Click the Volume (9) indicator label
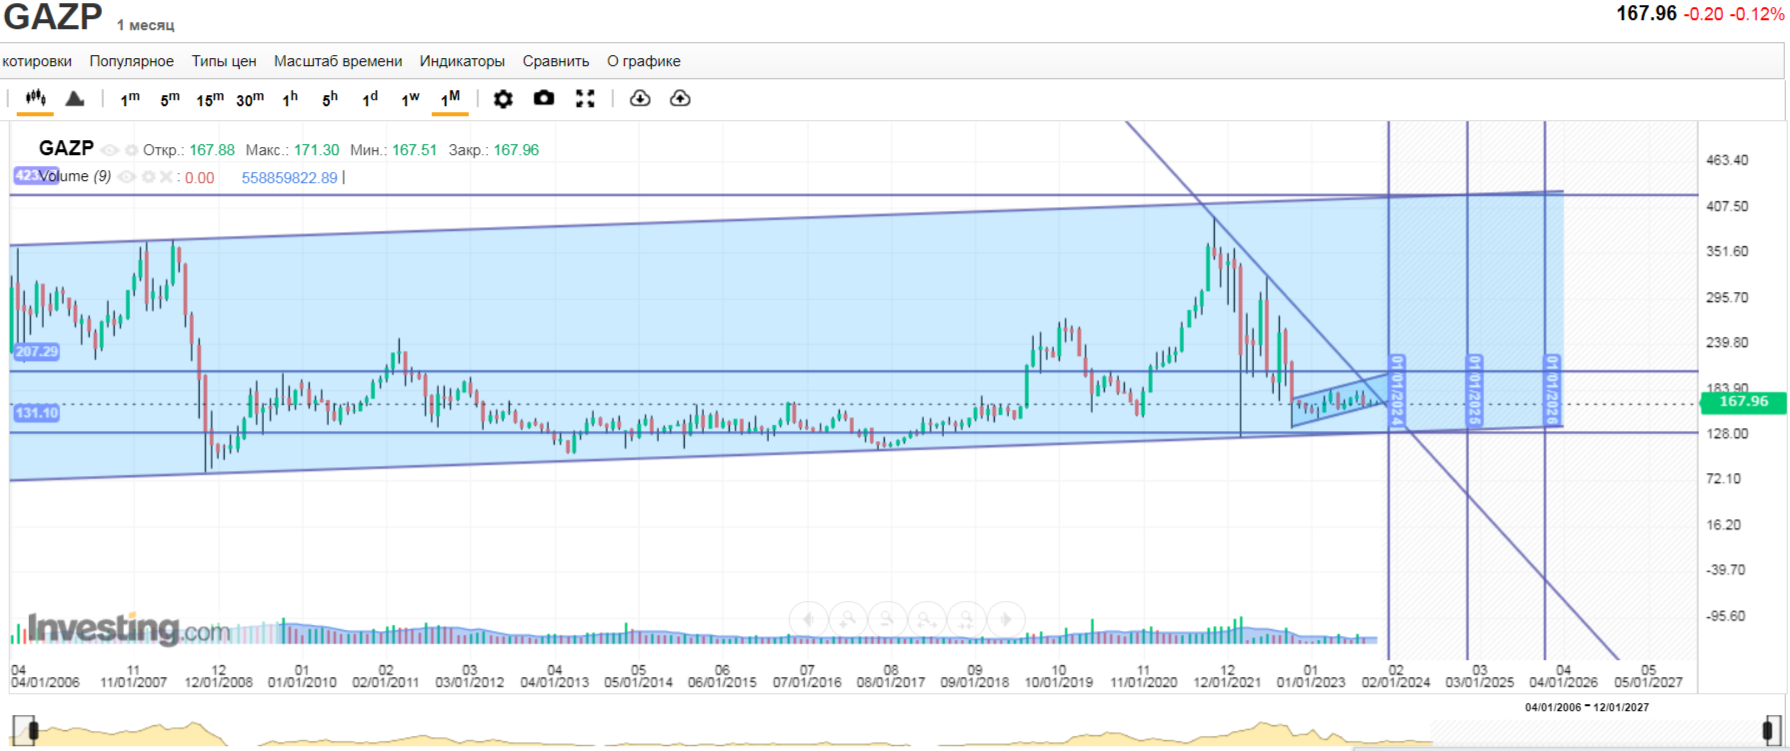1790x751 pixels. tap(75, 177)
